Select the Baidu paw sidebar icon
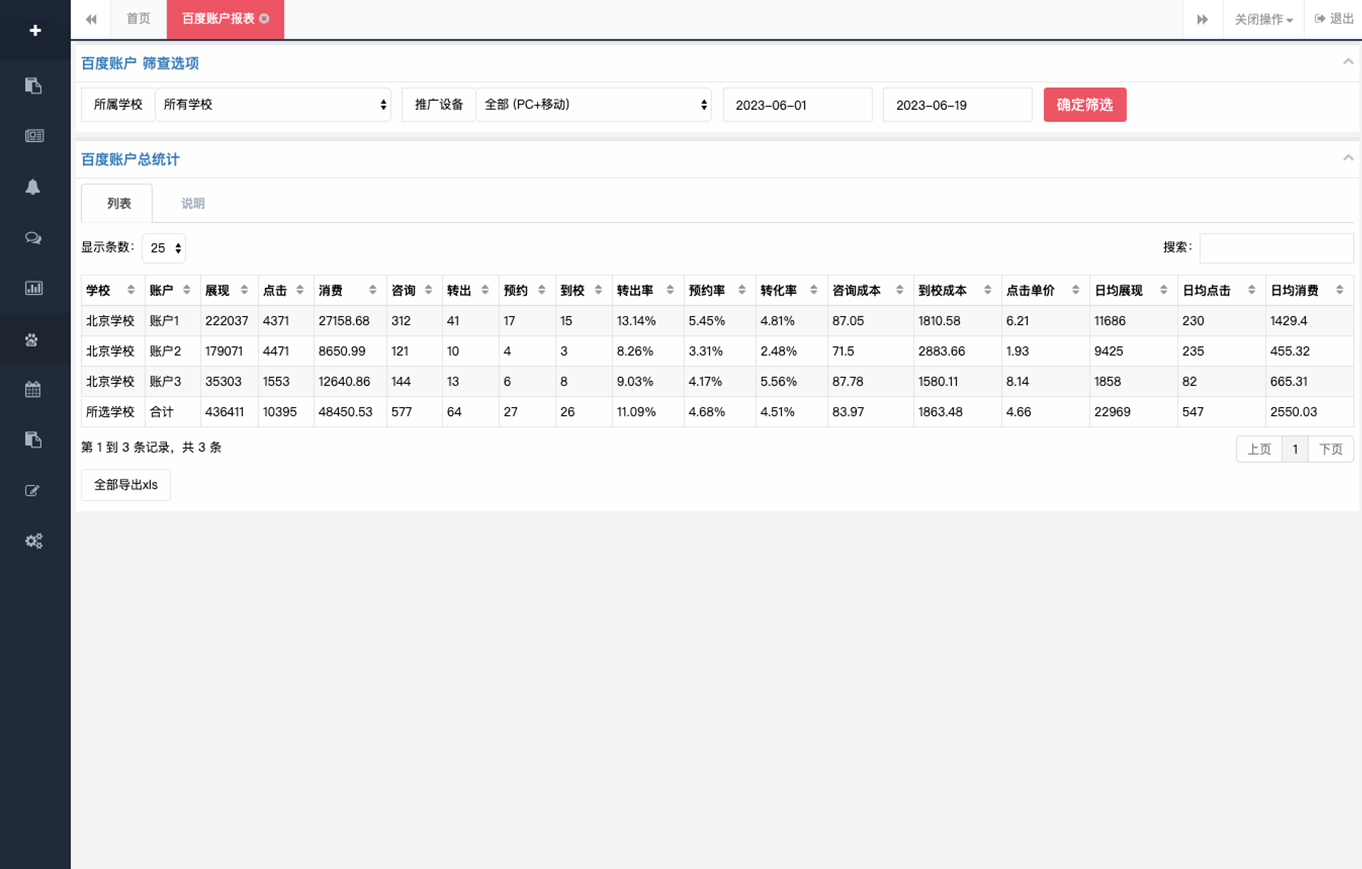The height and width of the screenshot is (869, 1362). [x=34, y=339]
